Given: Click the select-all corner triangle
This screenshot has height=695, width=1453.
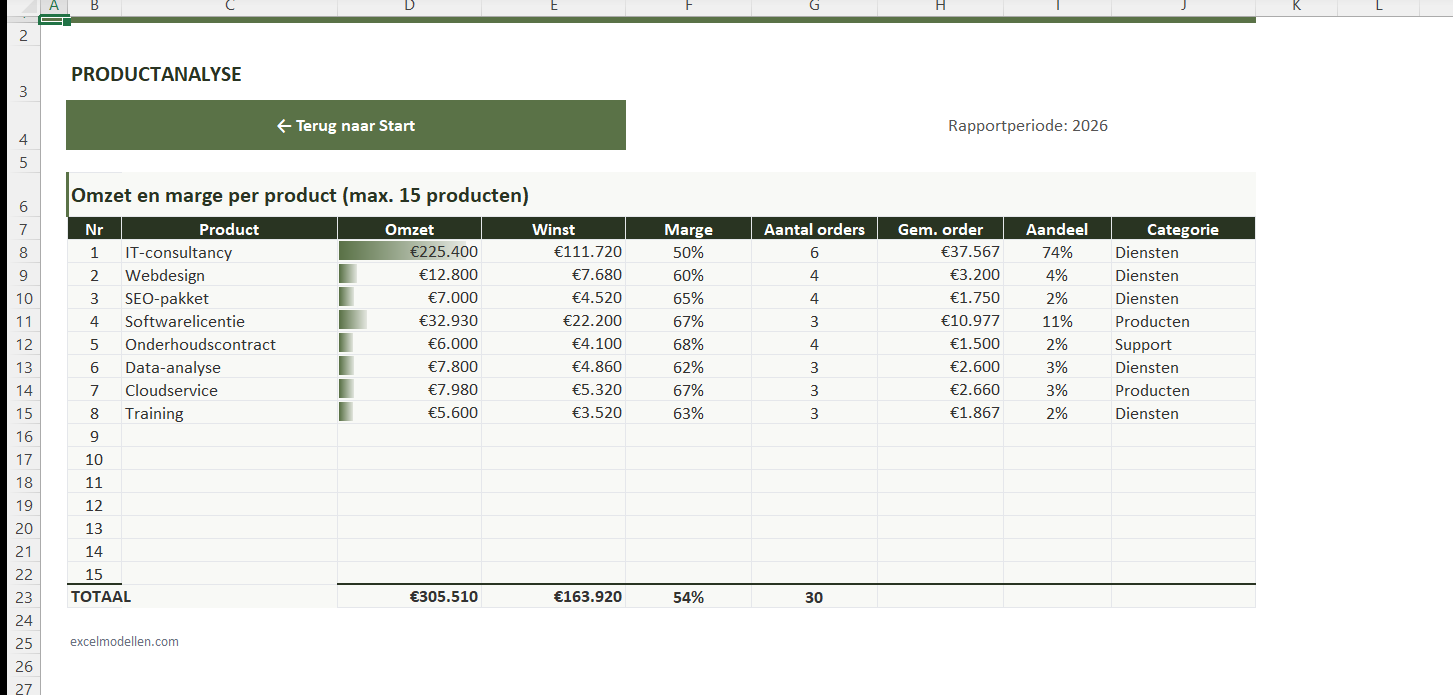Looking at the screenshot, I should pyautogui.click(x=20, y=7).
